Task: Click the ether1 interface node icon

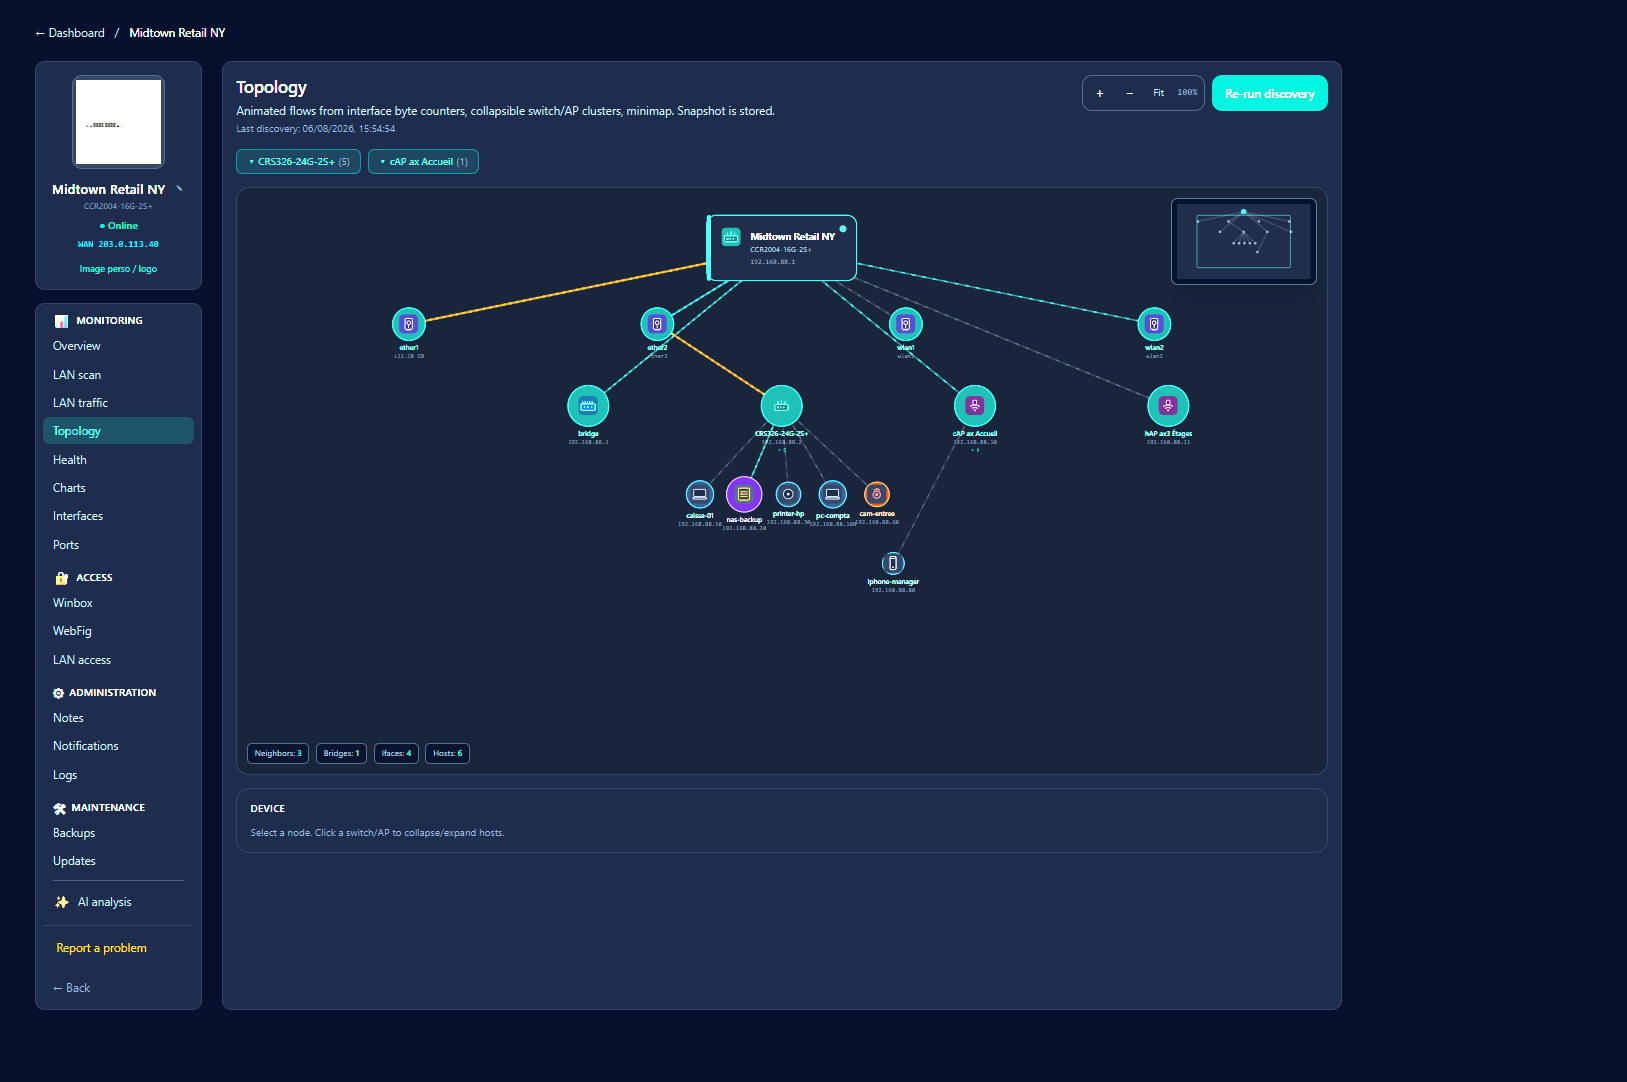Action: click(x=408, y=324)
